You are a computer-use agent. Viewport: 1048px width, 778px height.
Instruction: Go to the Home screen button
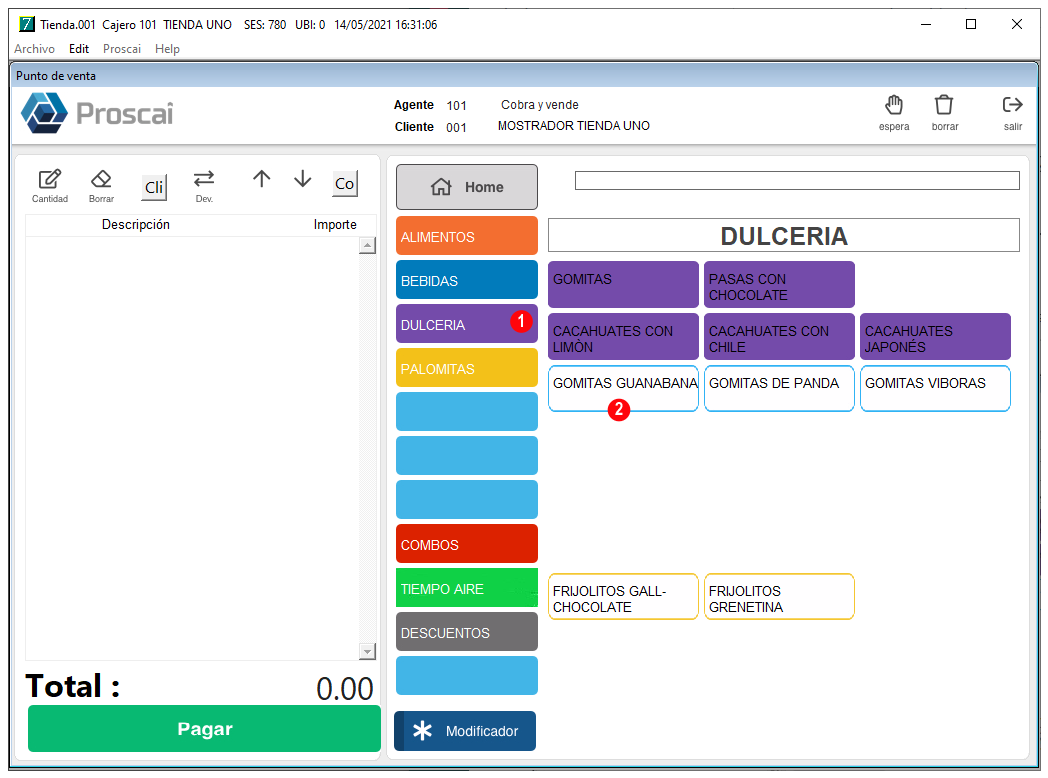pos(467,187)
